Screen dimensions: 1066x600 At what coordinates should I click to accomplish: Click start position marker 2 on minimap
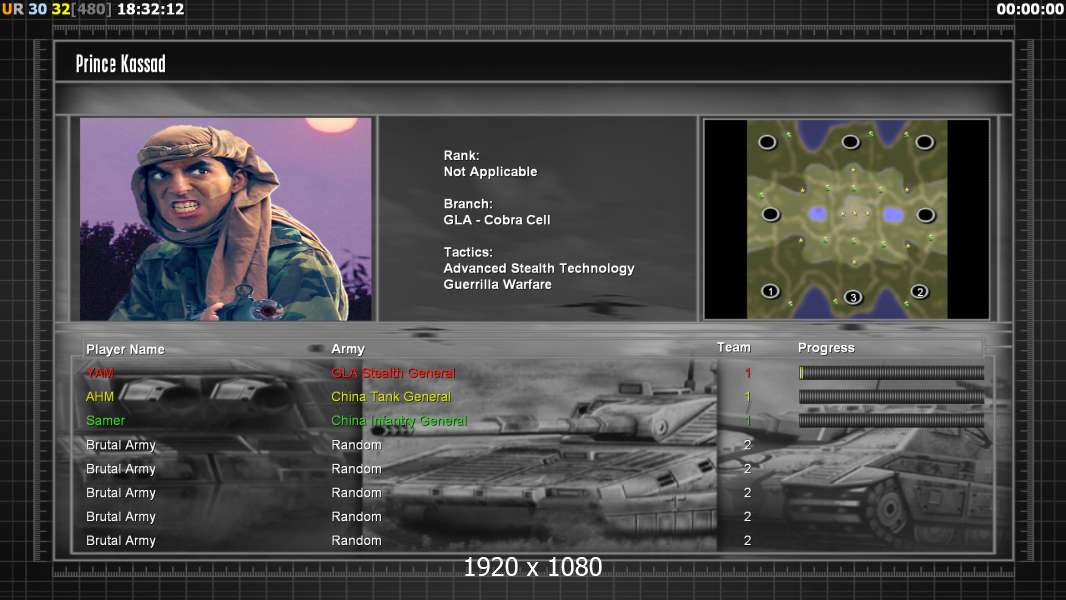point(919,292)
